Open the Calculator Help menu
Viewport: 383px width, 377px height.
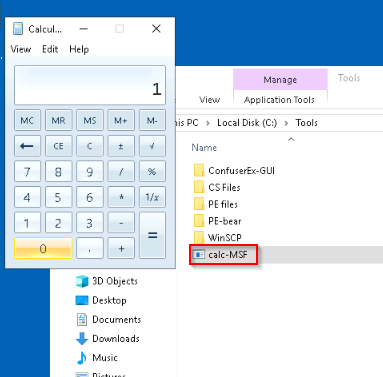[x=79, y=49]
